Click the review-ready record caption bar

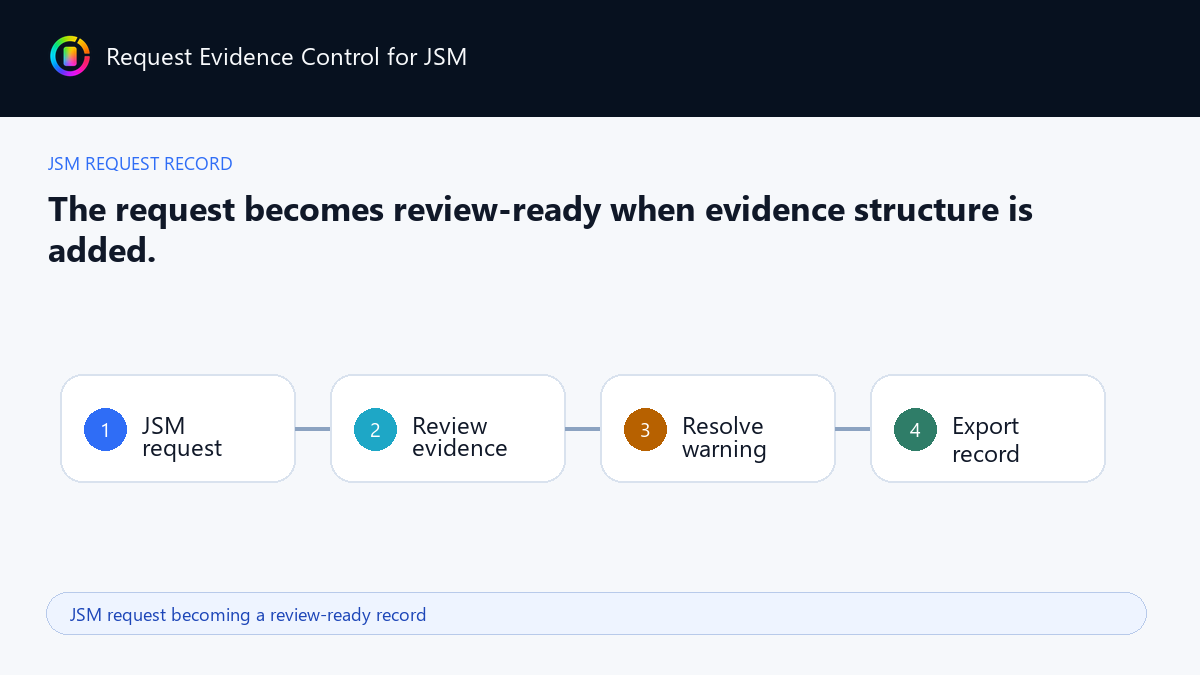pyautogui.click(x=596, y=614)
